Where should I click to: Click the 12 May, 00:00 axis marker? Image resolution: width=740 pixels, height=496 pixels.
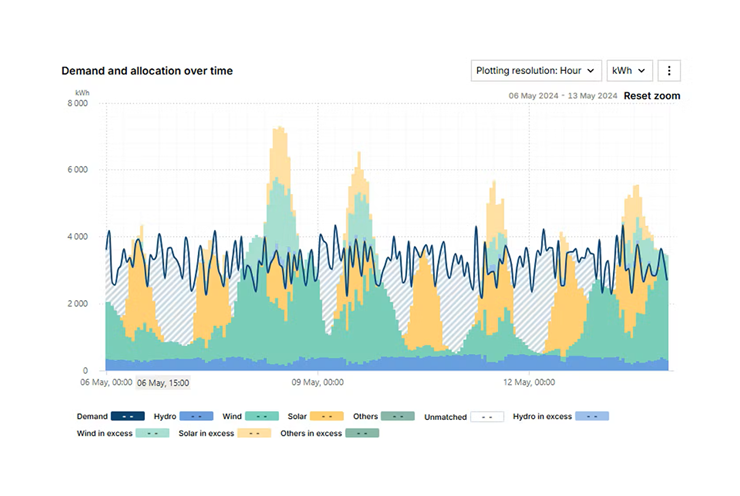530,382
